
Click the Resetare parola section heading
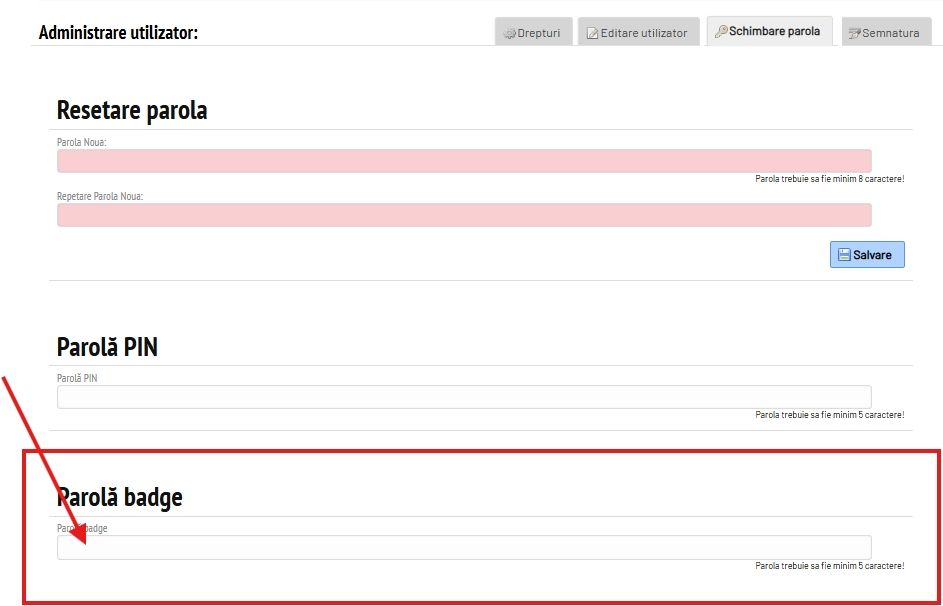pos(132,110)
